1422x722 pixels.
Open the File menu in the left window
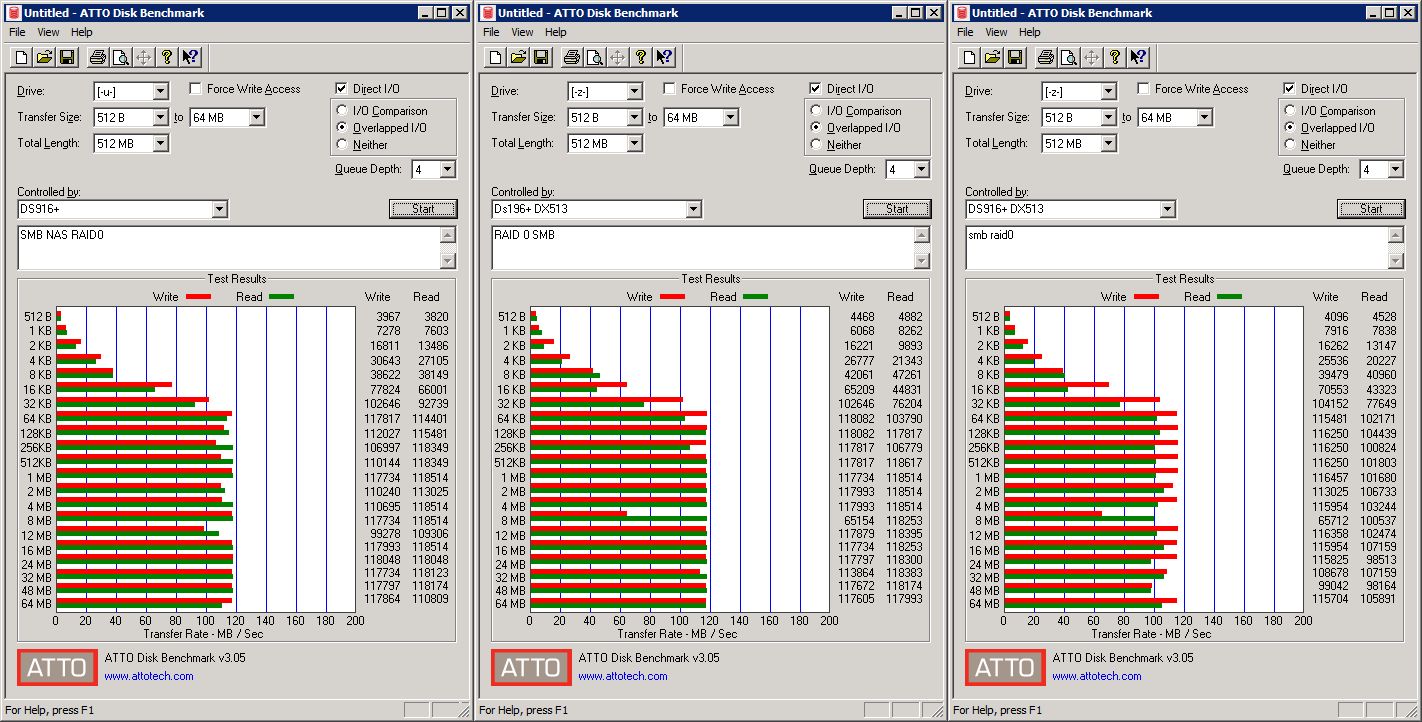(x=17, y=32)
